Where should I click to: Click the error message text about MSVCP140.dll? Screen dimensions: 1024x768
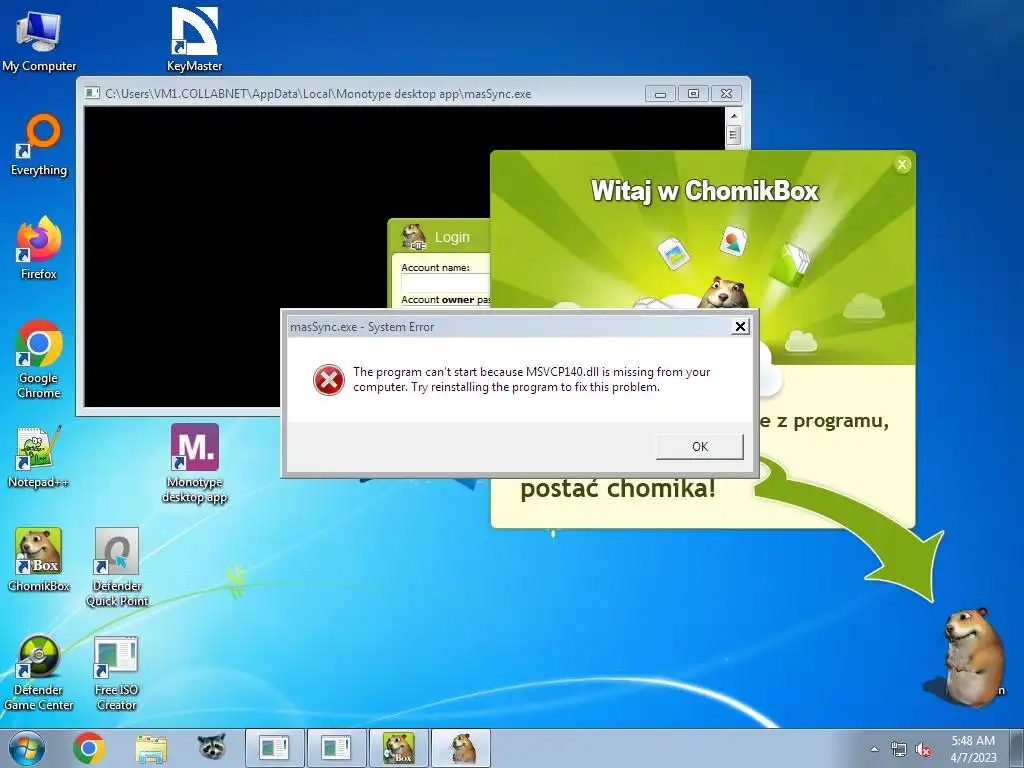click(x=532, y=379)
